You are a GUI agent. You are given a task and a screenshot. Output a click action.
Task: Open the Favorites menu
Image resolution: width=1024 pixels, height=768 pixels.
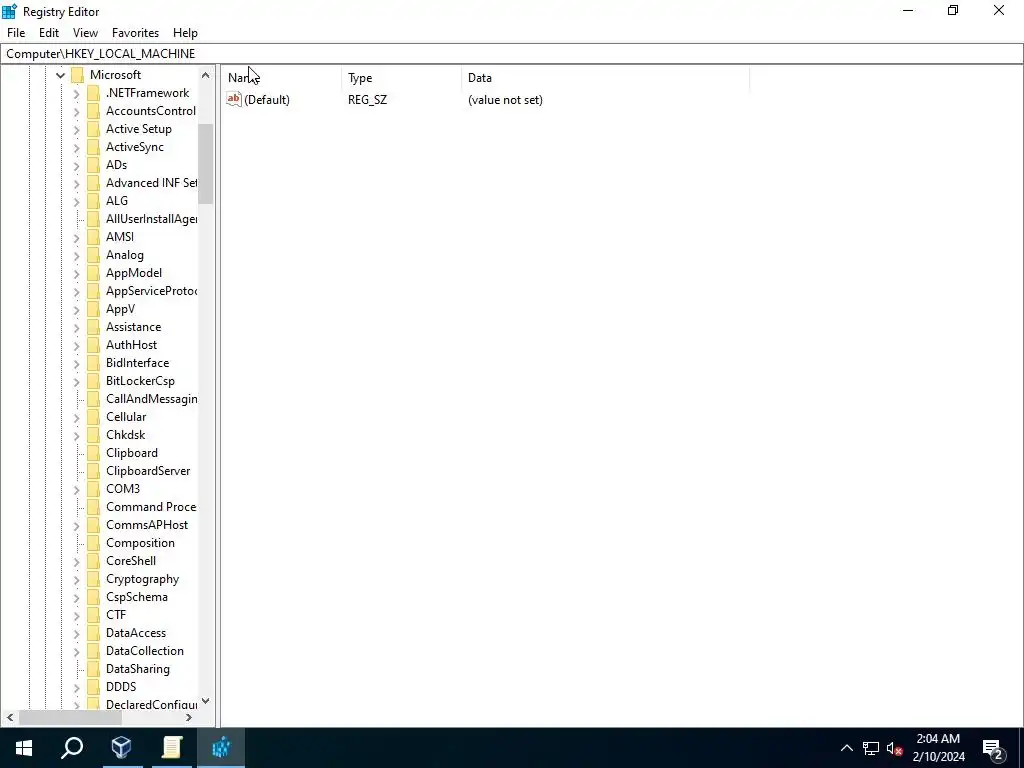pyautogui.click(x=135, y=33)
